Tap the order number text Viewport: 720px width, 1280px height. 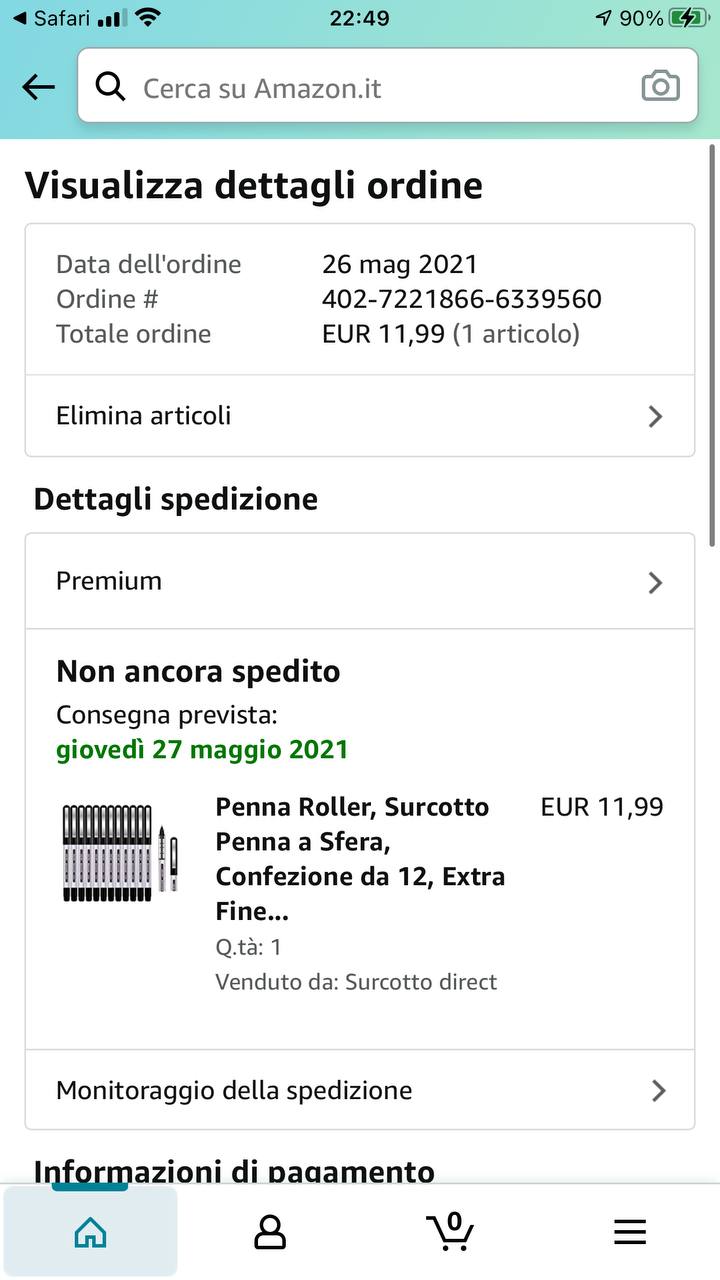[461, 299]
